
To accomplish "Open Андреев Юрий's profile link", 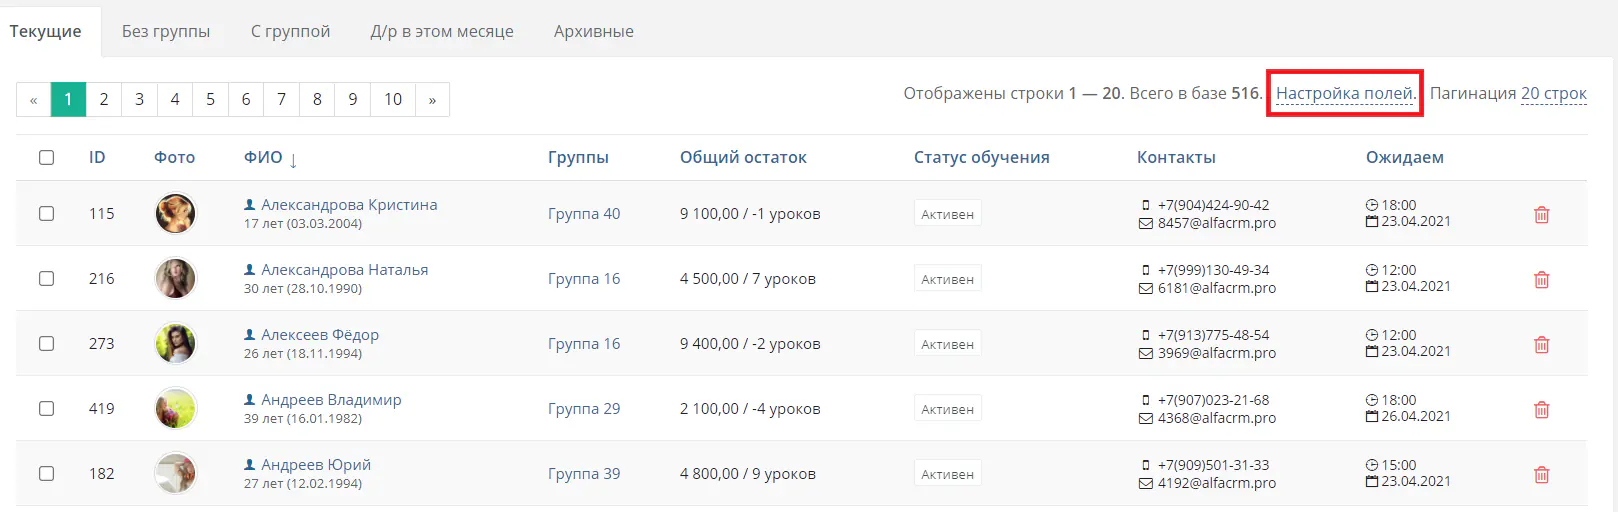I will click(316, 464).
